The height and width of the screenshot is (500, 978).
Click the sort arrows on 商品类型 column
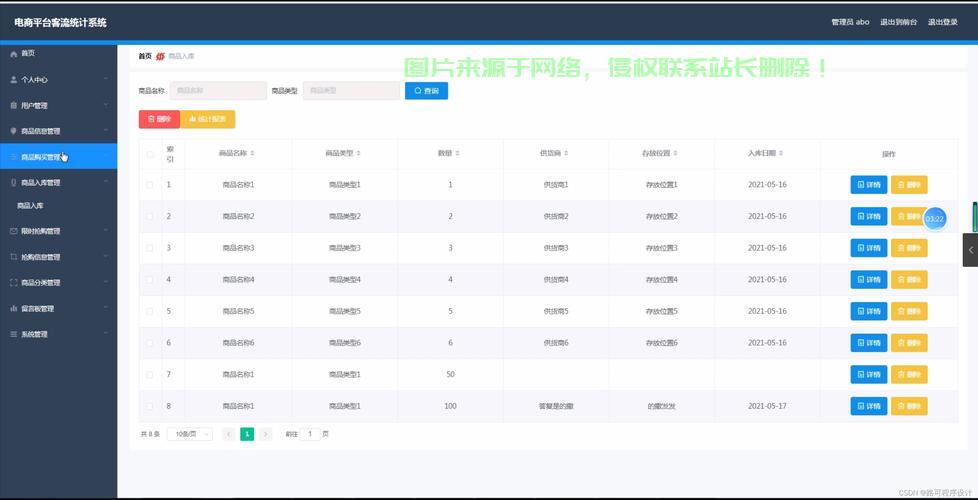359,153
